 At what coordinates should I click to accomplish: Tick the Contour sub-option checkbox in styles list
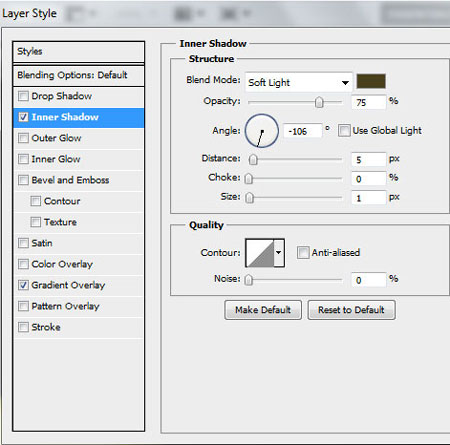35,201
